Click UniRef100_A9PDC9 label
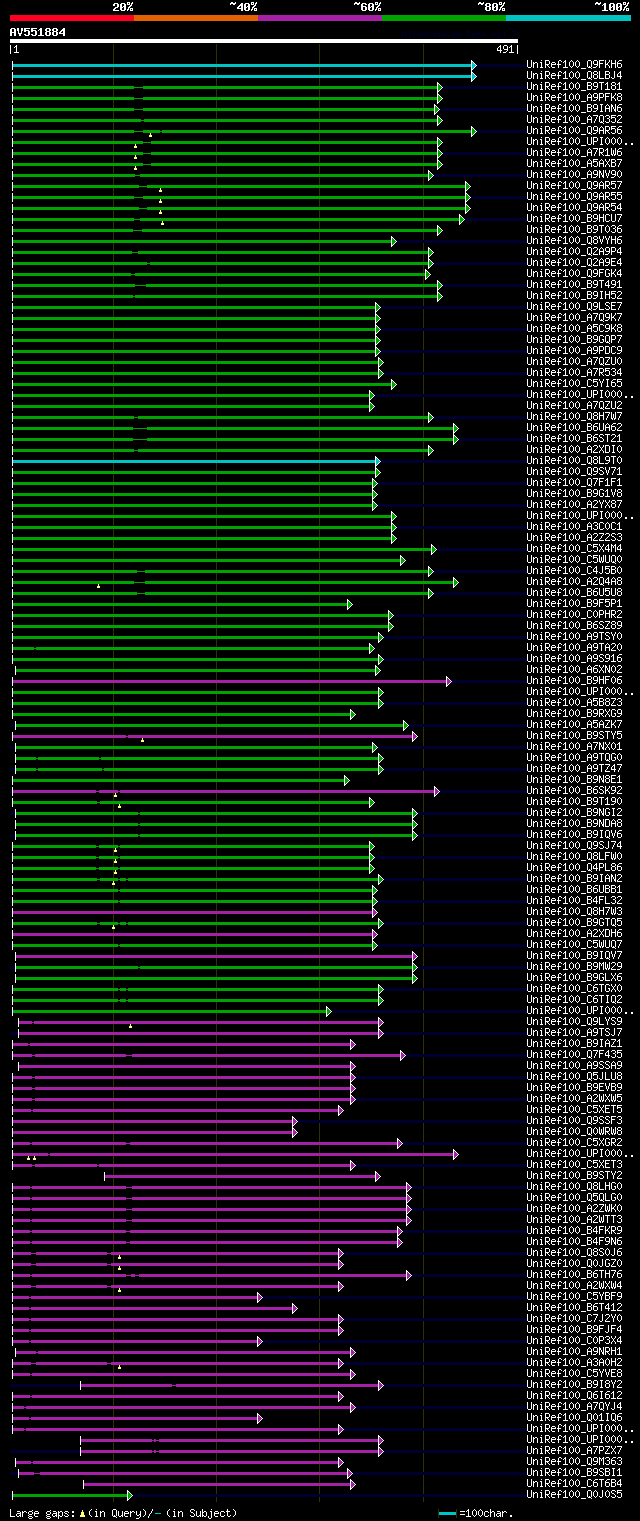This screenshot has height=1521, width=640. (x=574, y=350)
